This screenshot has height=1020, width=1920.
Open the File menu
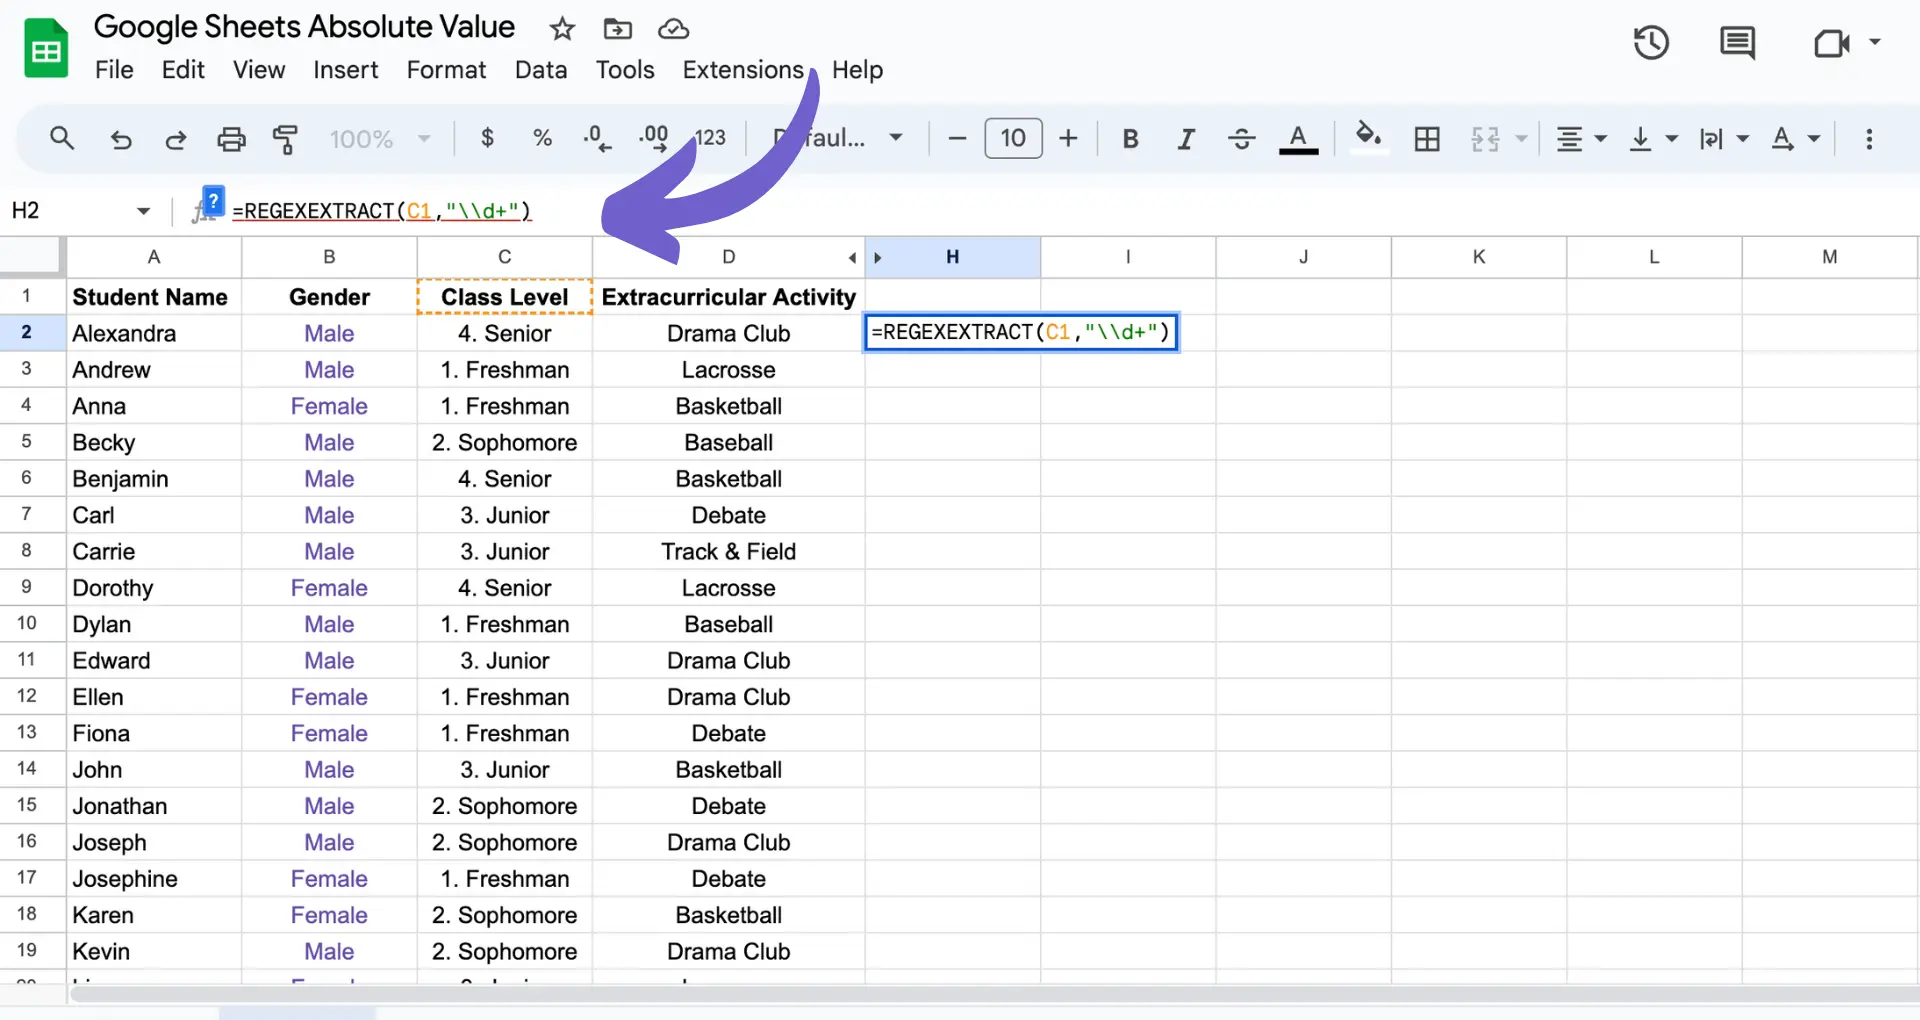114,70
